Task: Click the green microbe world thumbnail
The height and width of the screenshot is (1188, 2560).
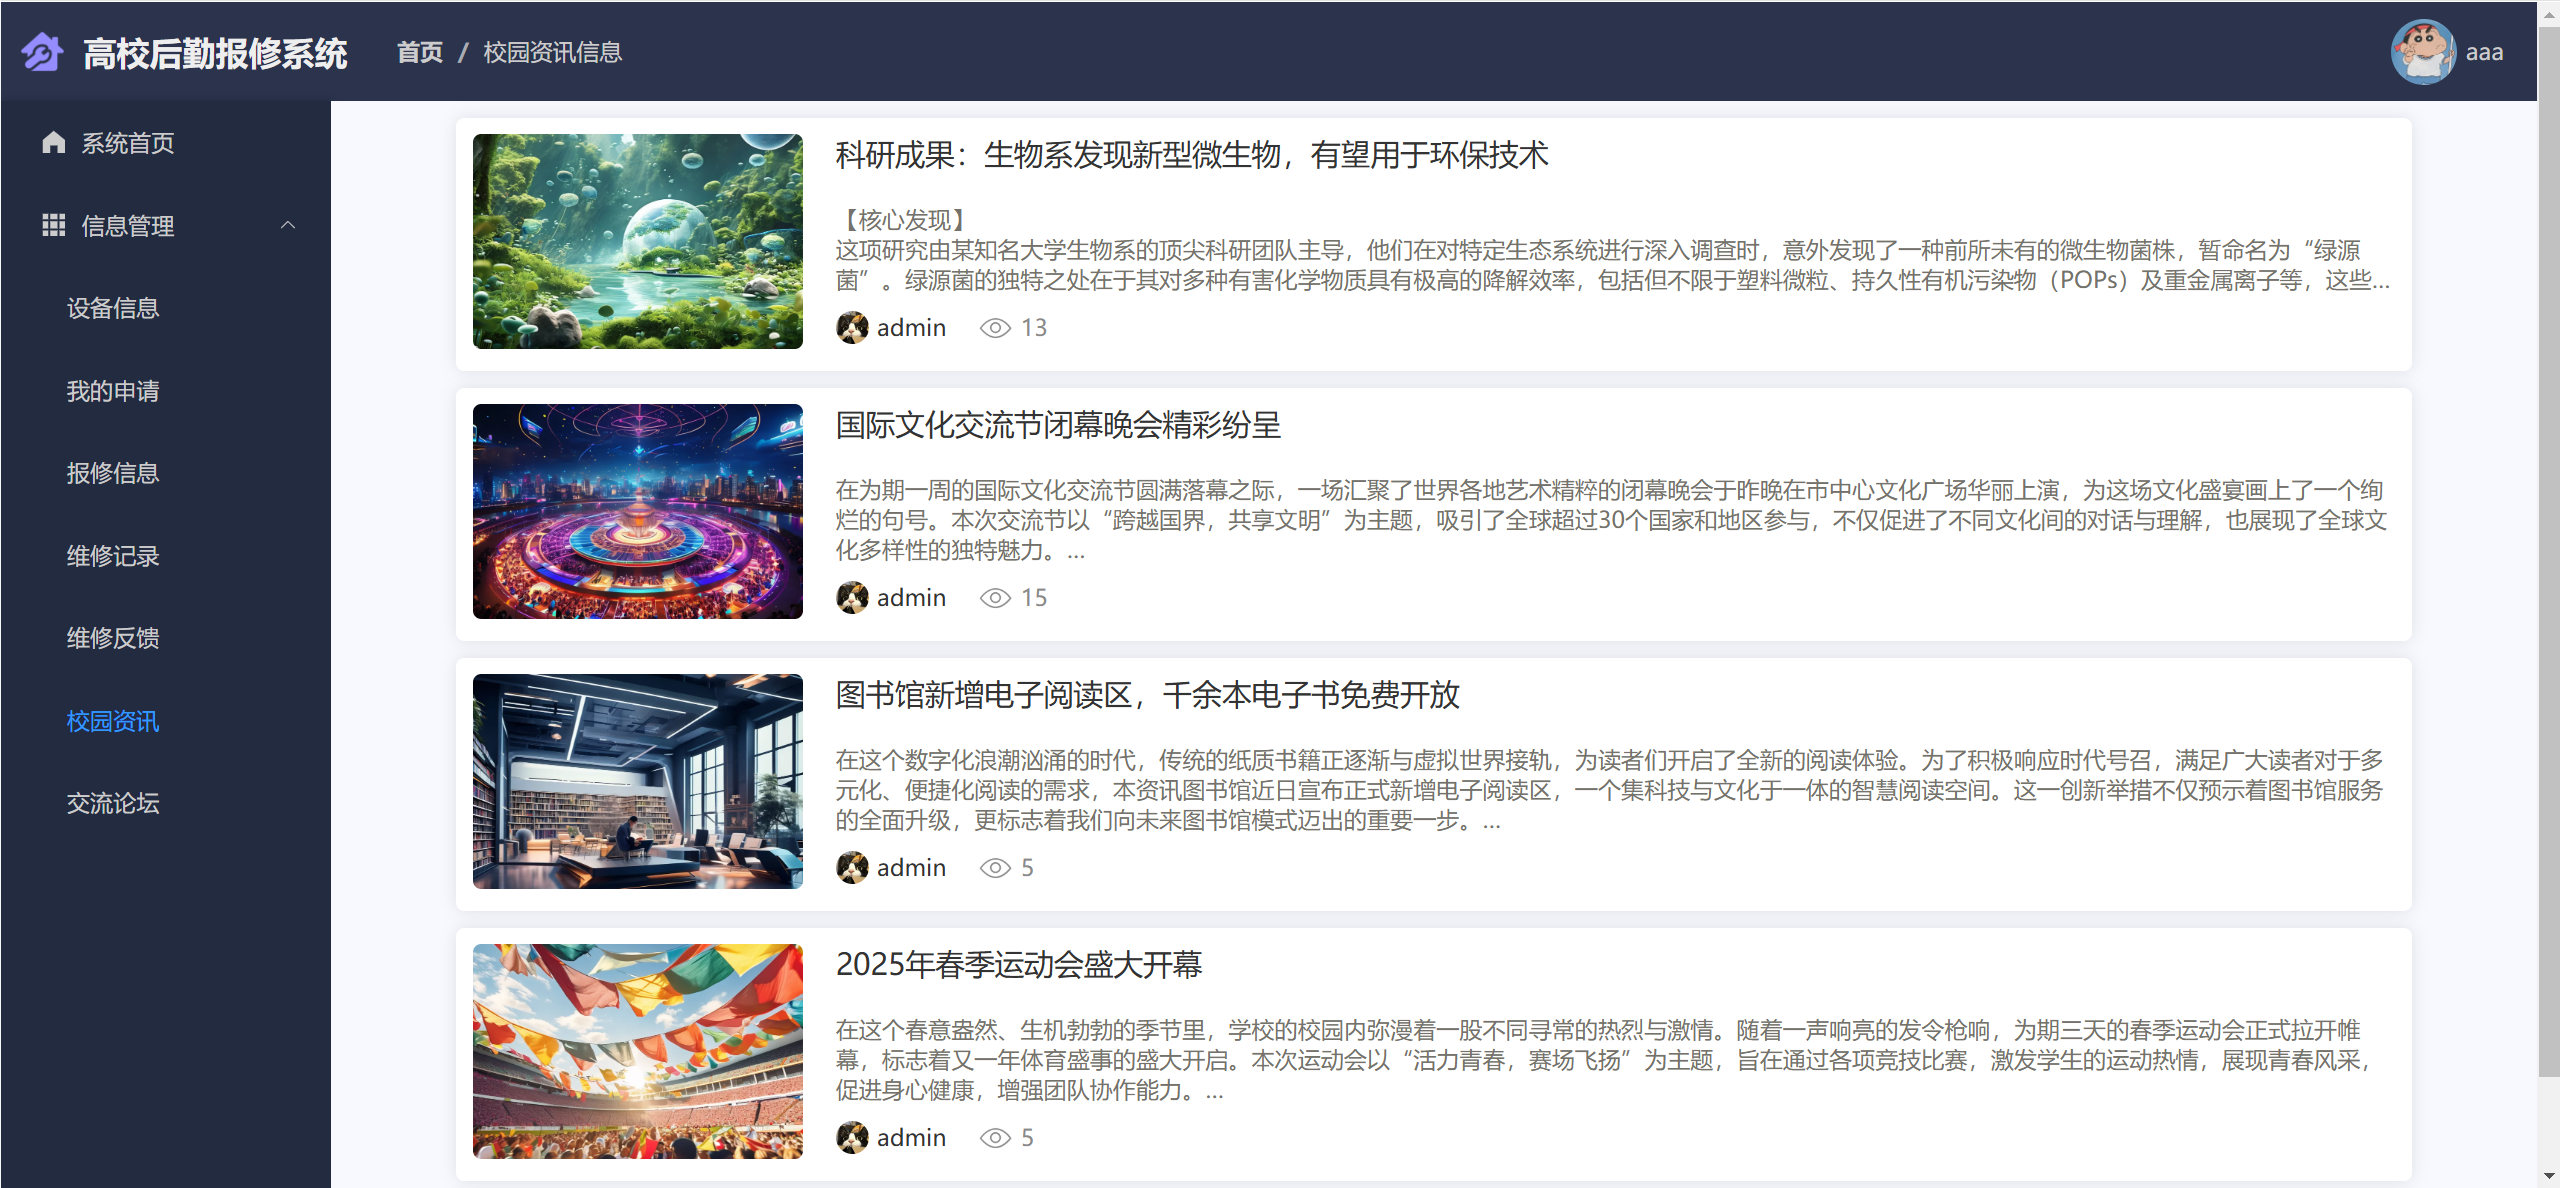Action: point(638,241)
